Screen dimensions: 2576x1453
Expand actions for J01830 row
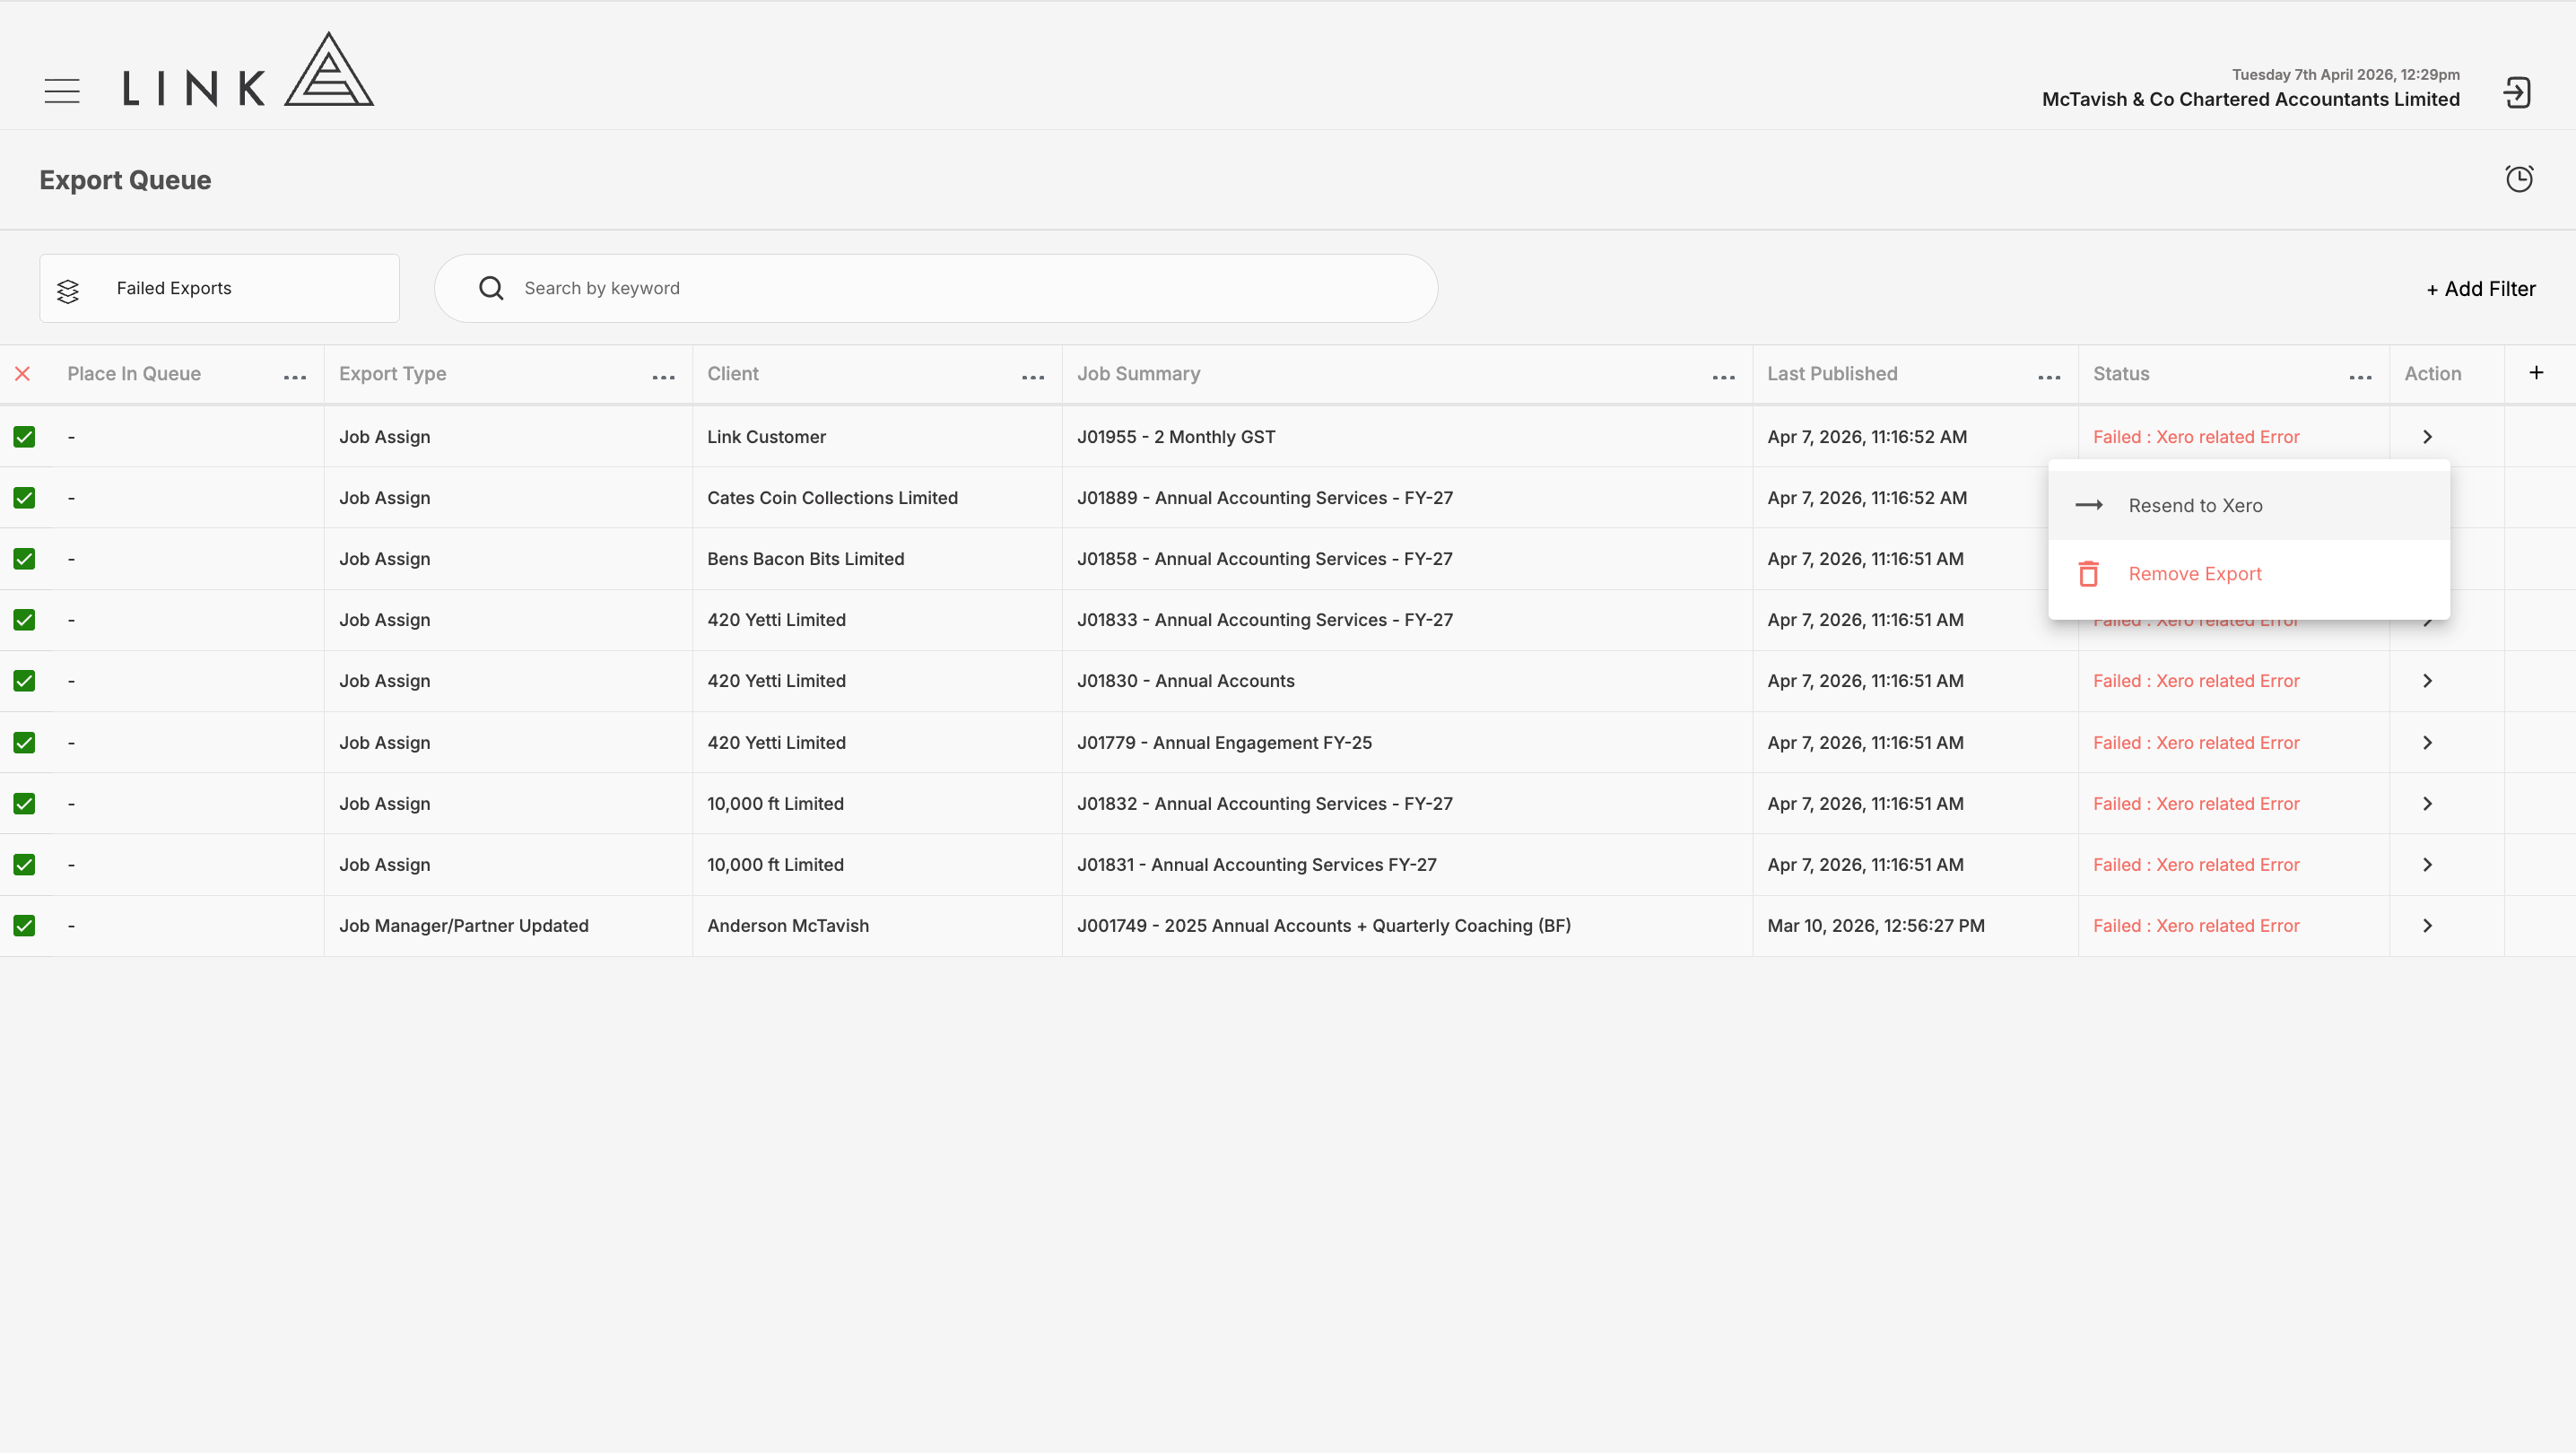[2427, 681]
